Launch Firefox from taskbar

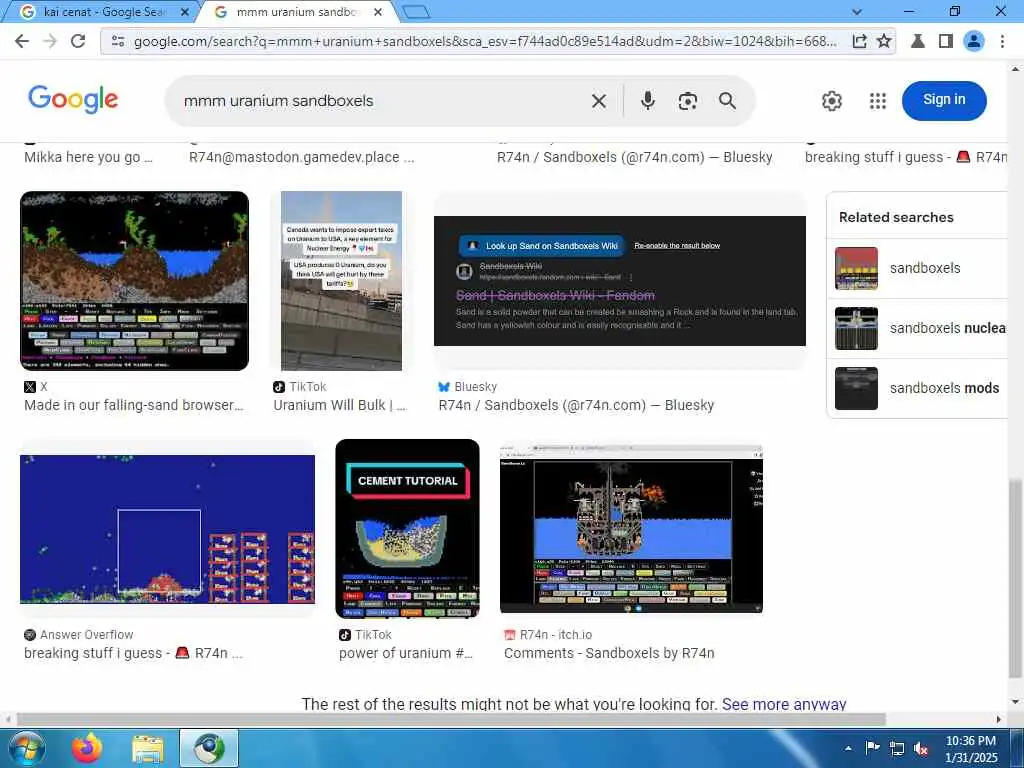(x=88, y=748)
